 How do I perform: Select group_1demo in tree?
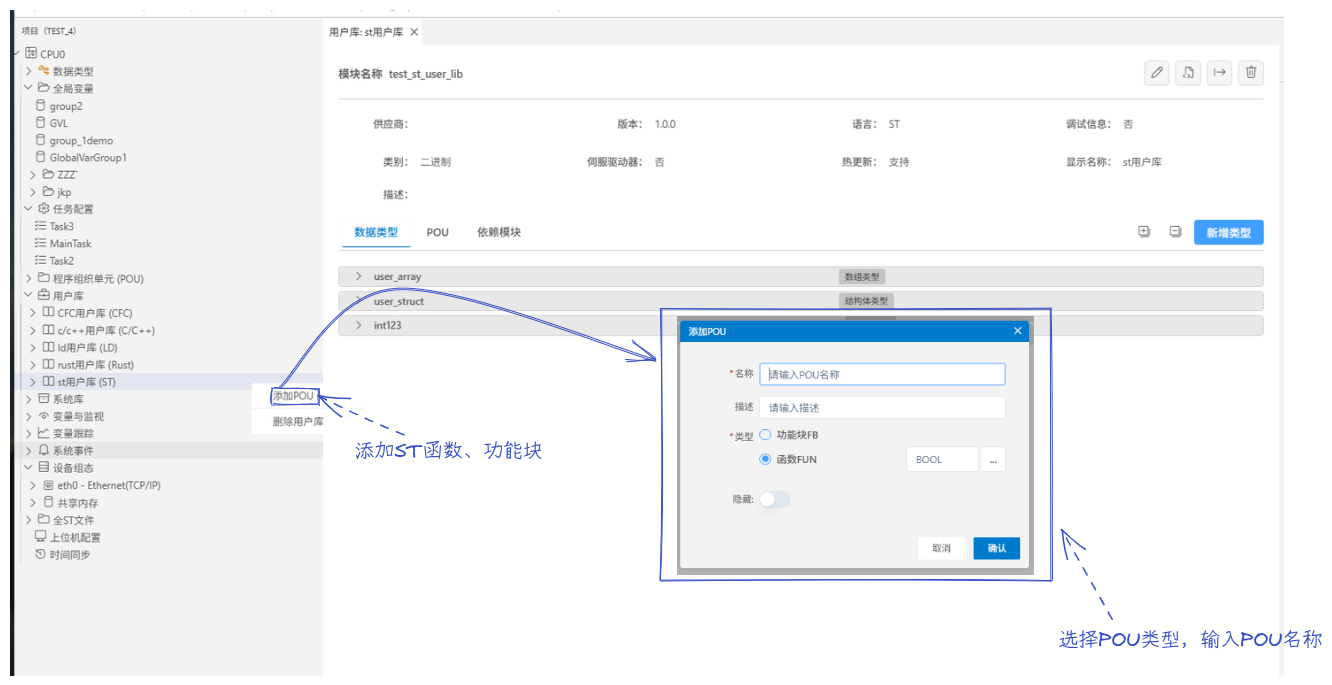[81, 140]
